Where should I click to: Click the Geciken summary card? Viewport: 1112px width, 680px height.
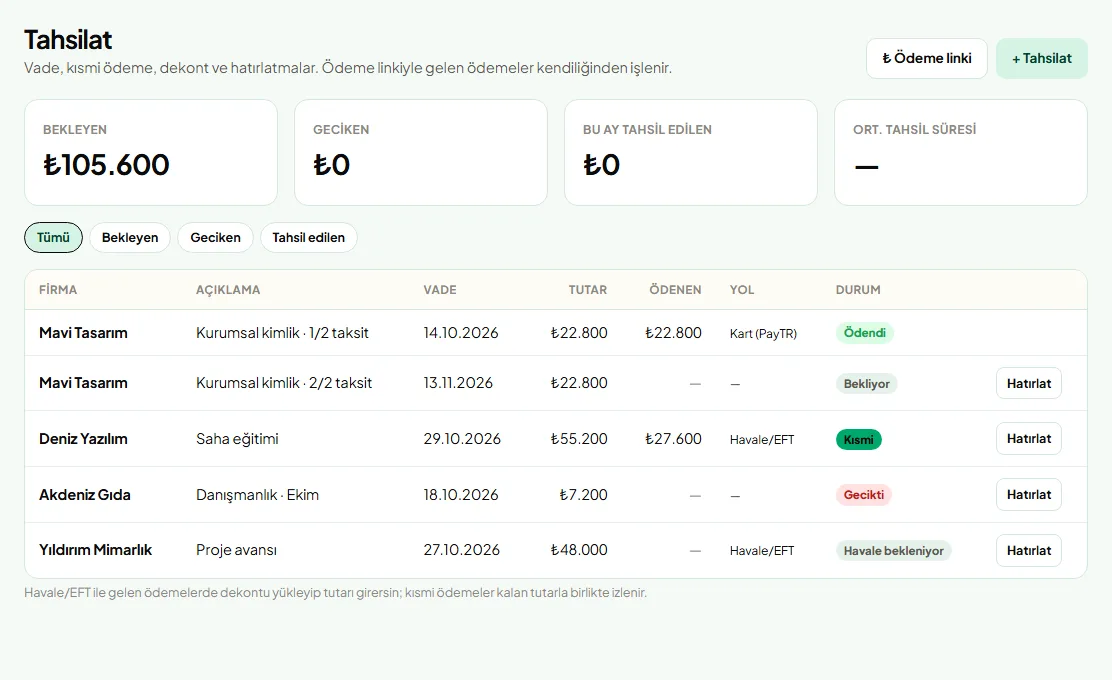tap(421, 152)
